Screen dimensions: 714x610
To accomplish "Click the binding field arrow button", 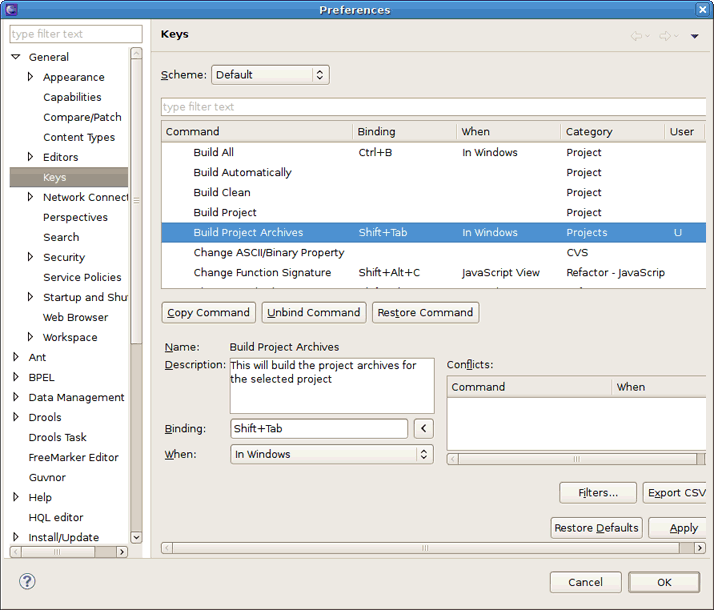I will pyautogui.click(x=423, y=428).
